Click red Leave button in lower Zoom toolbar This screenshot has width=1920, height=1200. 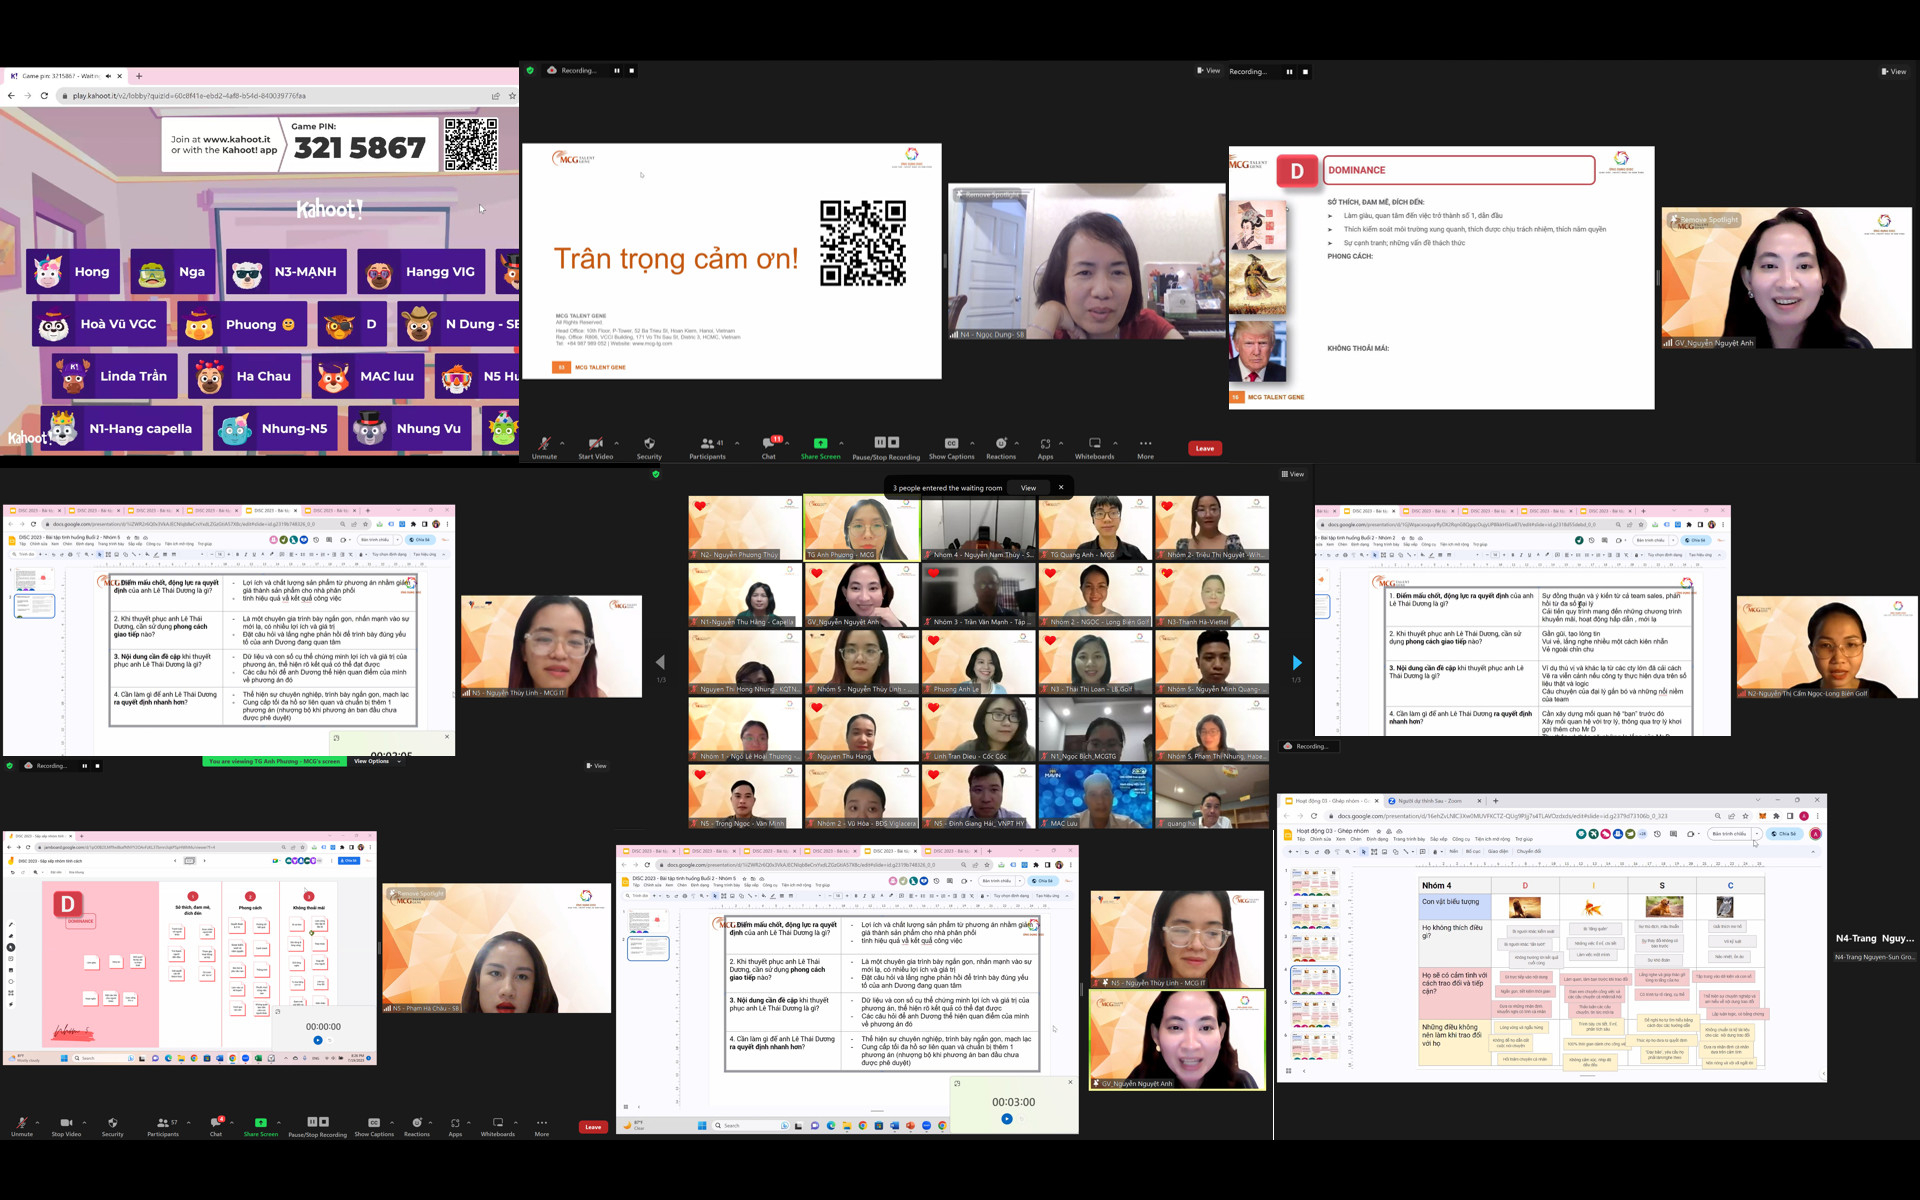(x=593, y=1127)
